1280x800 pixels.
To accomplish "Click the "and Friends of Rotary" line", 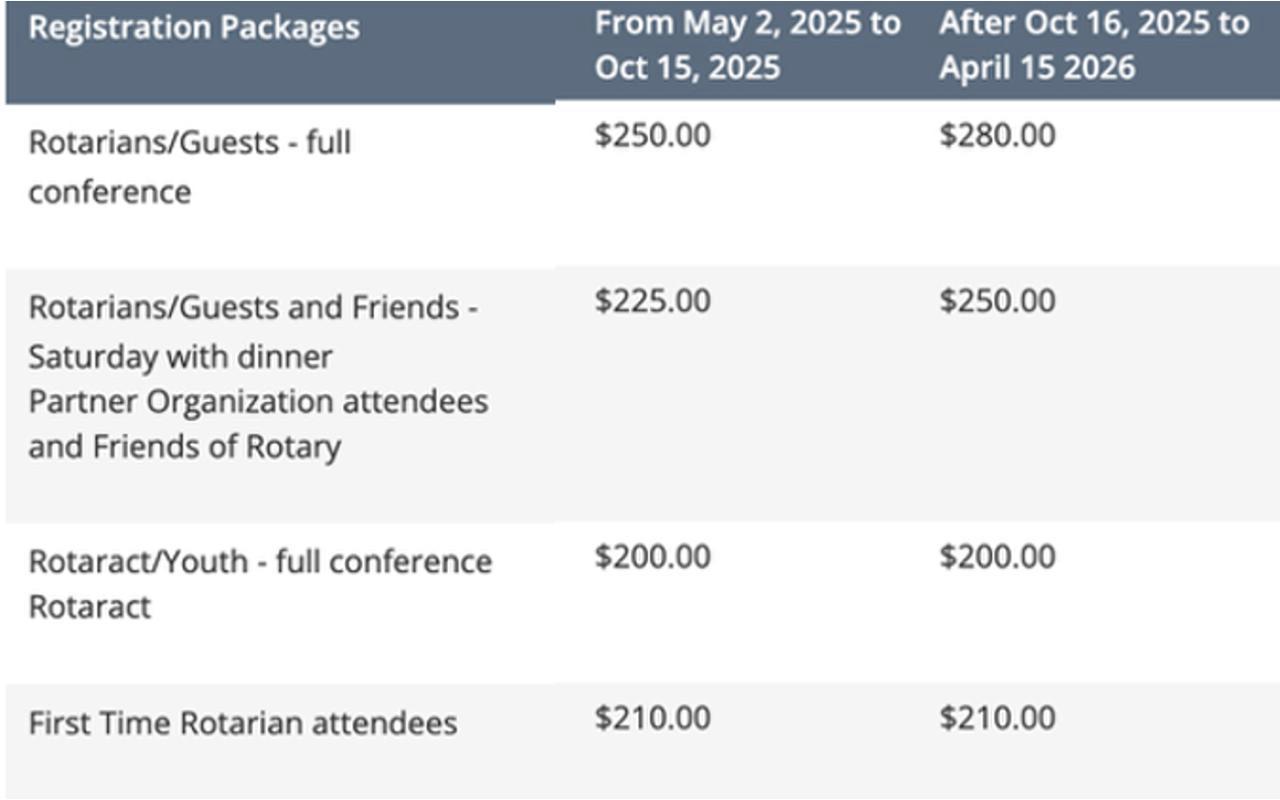I will [184, 446].
